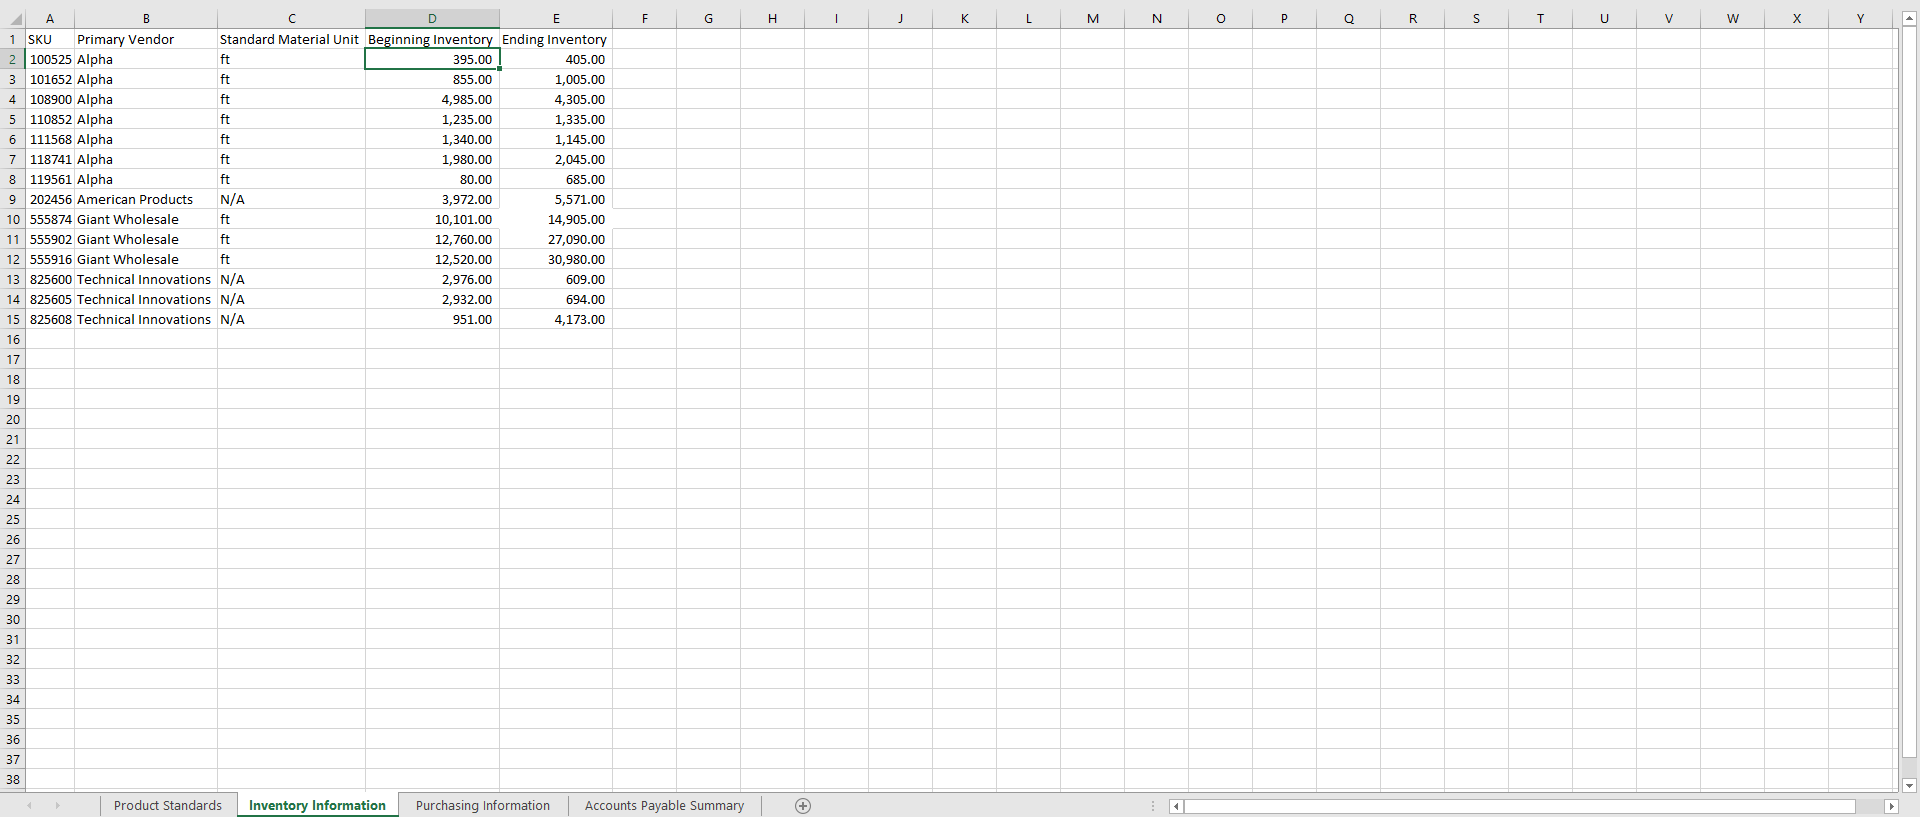Image resolution: width=1920 pixels, height=817 pixels.
Task: Select Giant Wholesale cell for SKU 555874
Action: click(146, 219)
